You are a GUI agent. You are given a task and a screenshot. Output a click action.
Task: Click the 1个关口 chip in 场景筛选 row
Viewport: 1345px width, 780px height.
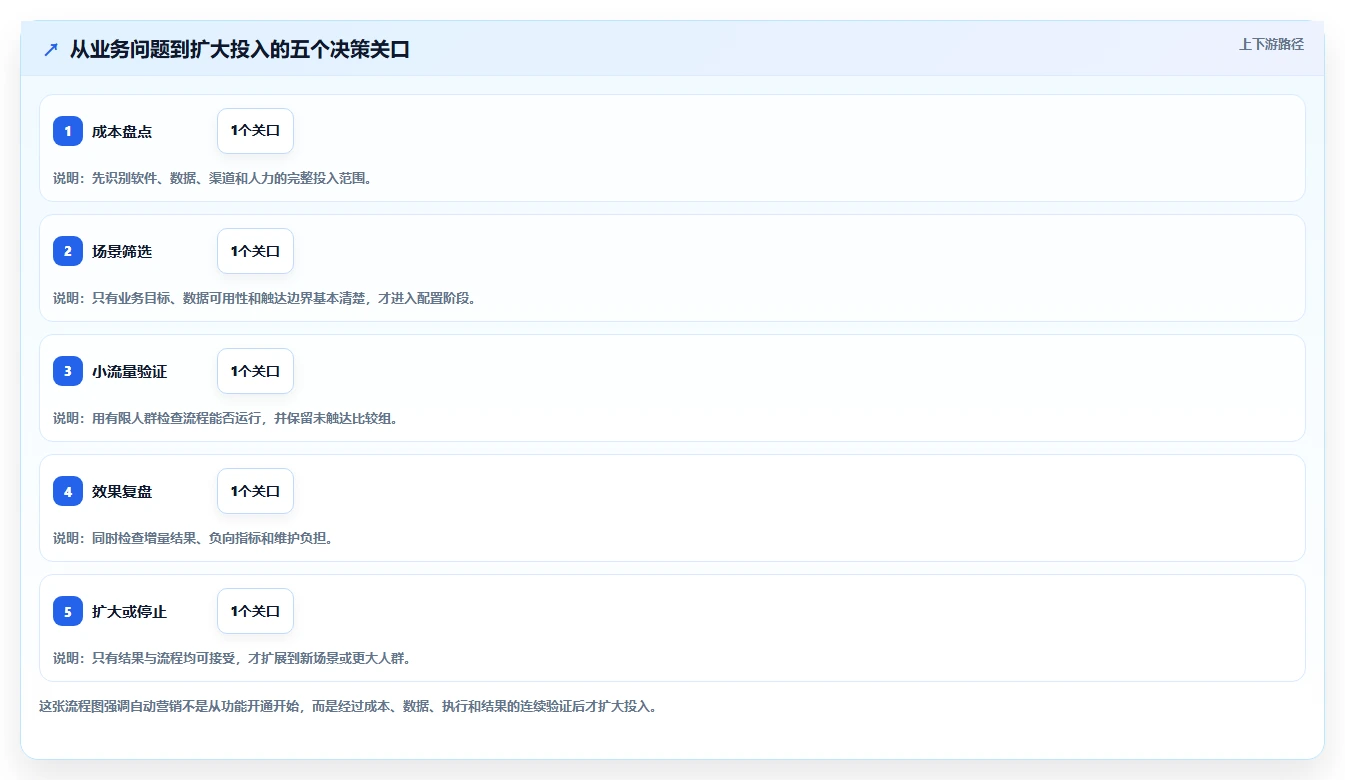pyautogui.click(x=255, y=251)
